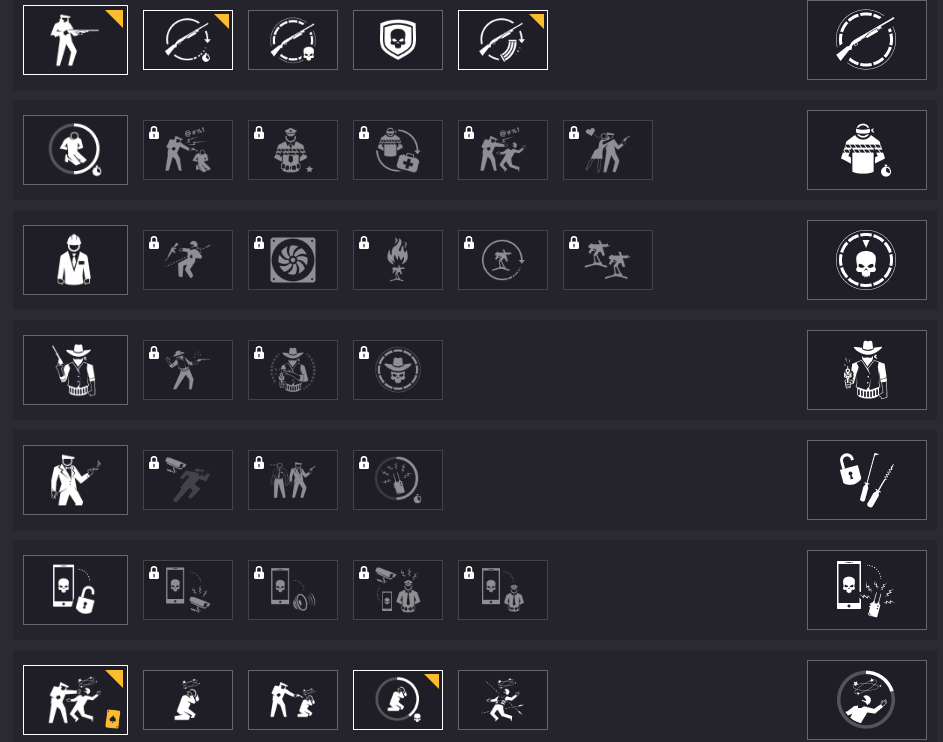Click the kneeling hostage in circle with skull
The image size is (943, 742).
pyautogui.click(x=398, y=700)
